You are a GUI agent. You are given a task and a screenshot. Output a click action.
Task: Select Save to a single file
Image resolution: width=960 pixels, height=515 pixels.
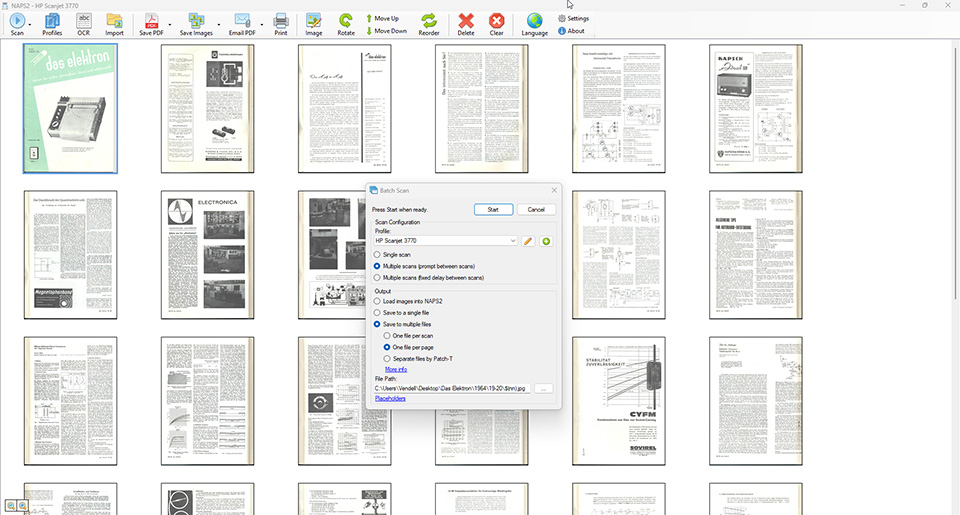click(x=377, y=312)
